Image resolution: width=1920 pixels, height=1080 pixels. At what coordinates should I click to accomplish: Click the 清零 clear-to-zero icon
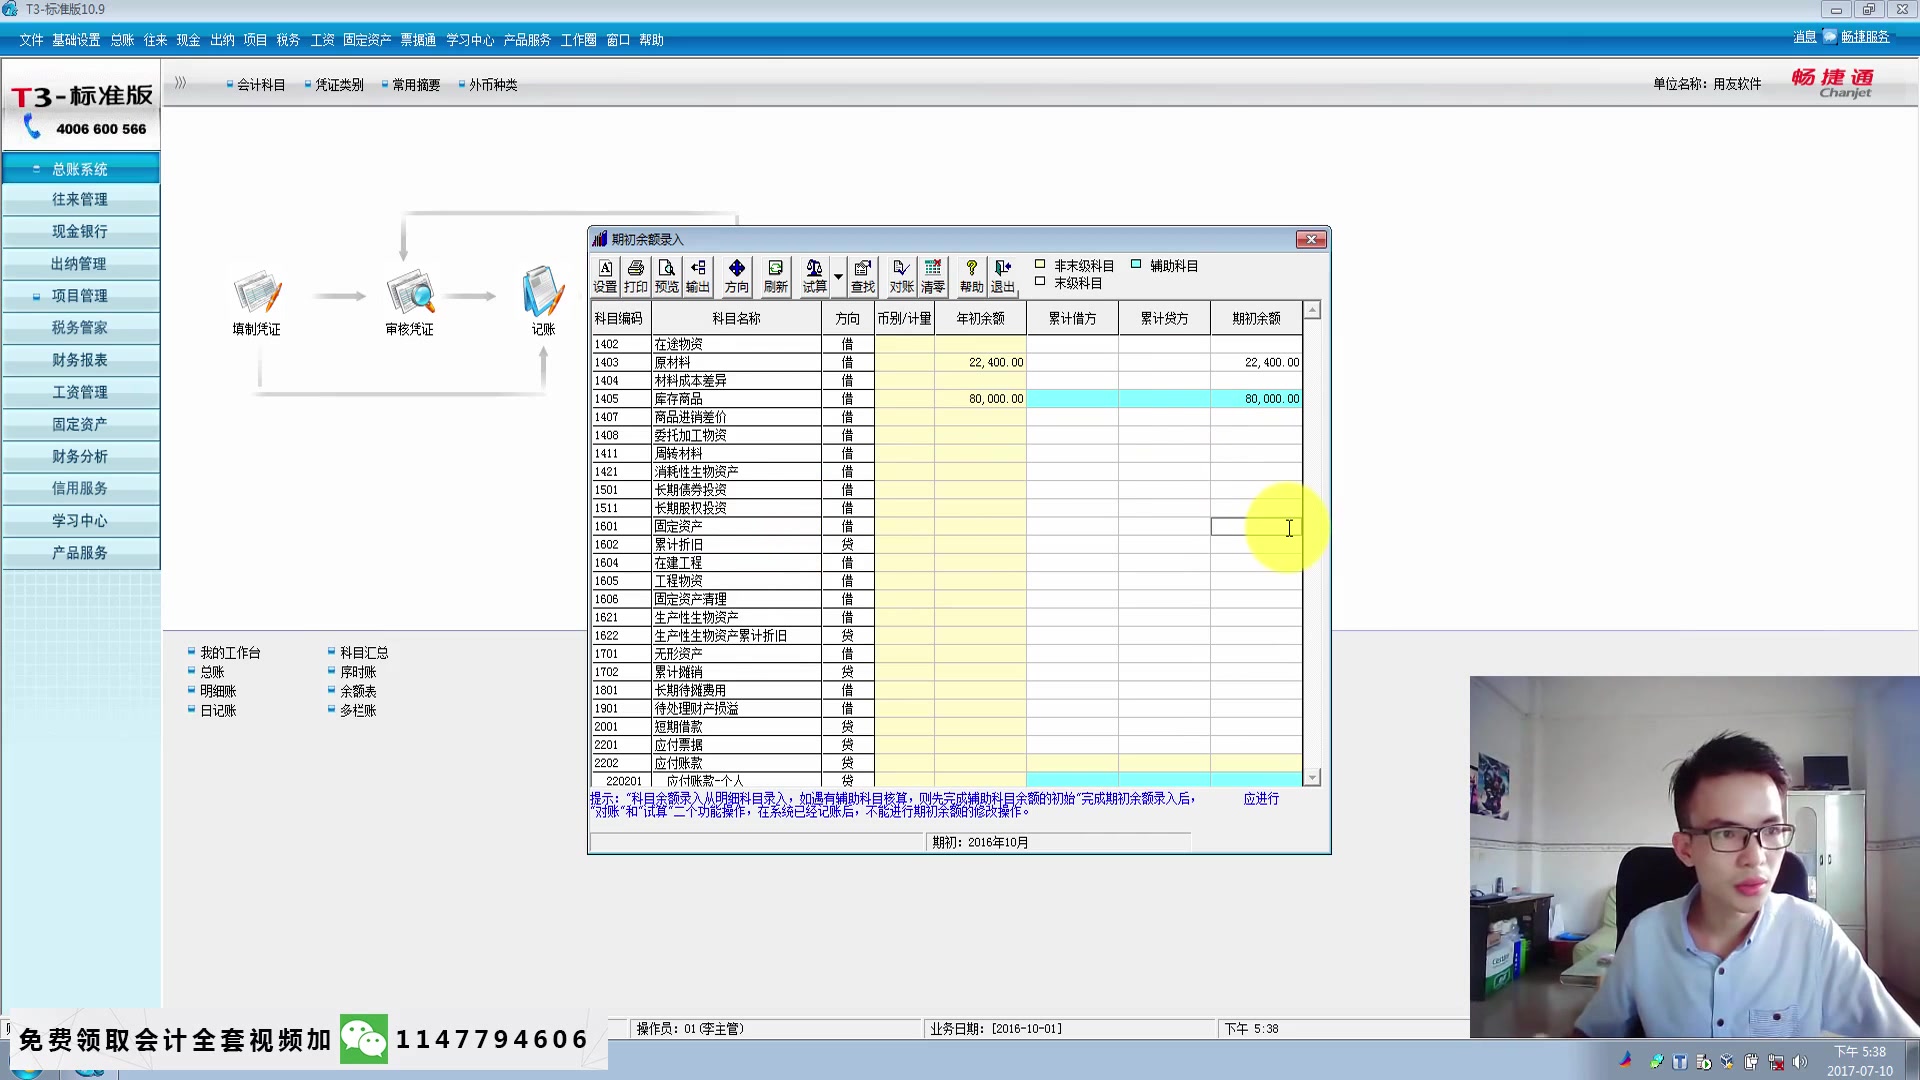pyautogui.click(x=933, y=276)
